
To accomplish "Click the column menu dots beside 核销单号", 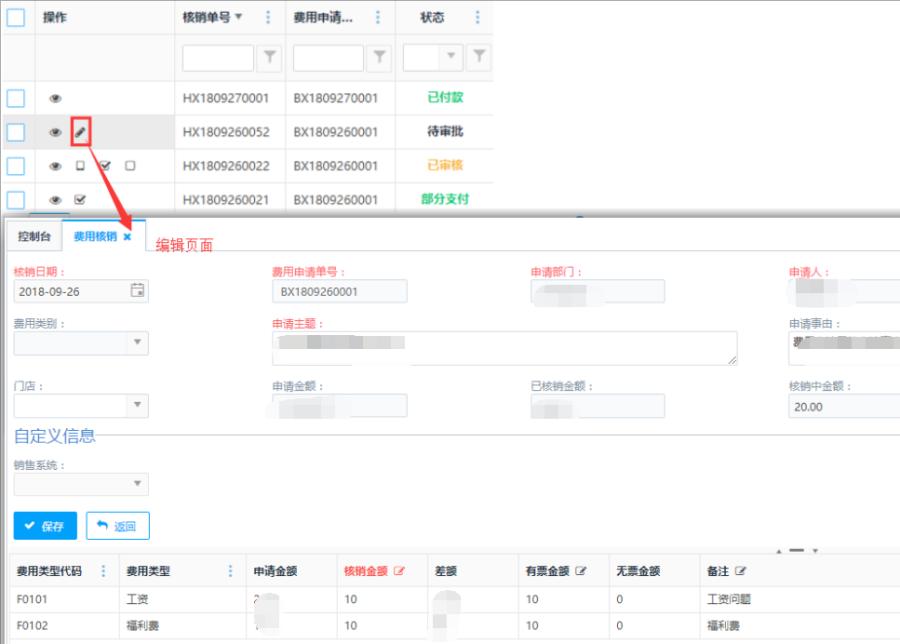I will coord(267,18).
